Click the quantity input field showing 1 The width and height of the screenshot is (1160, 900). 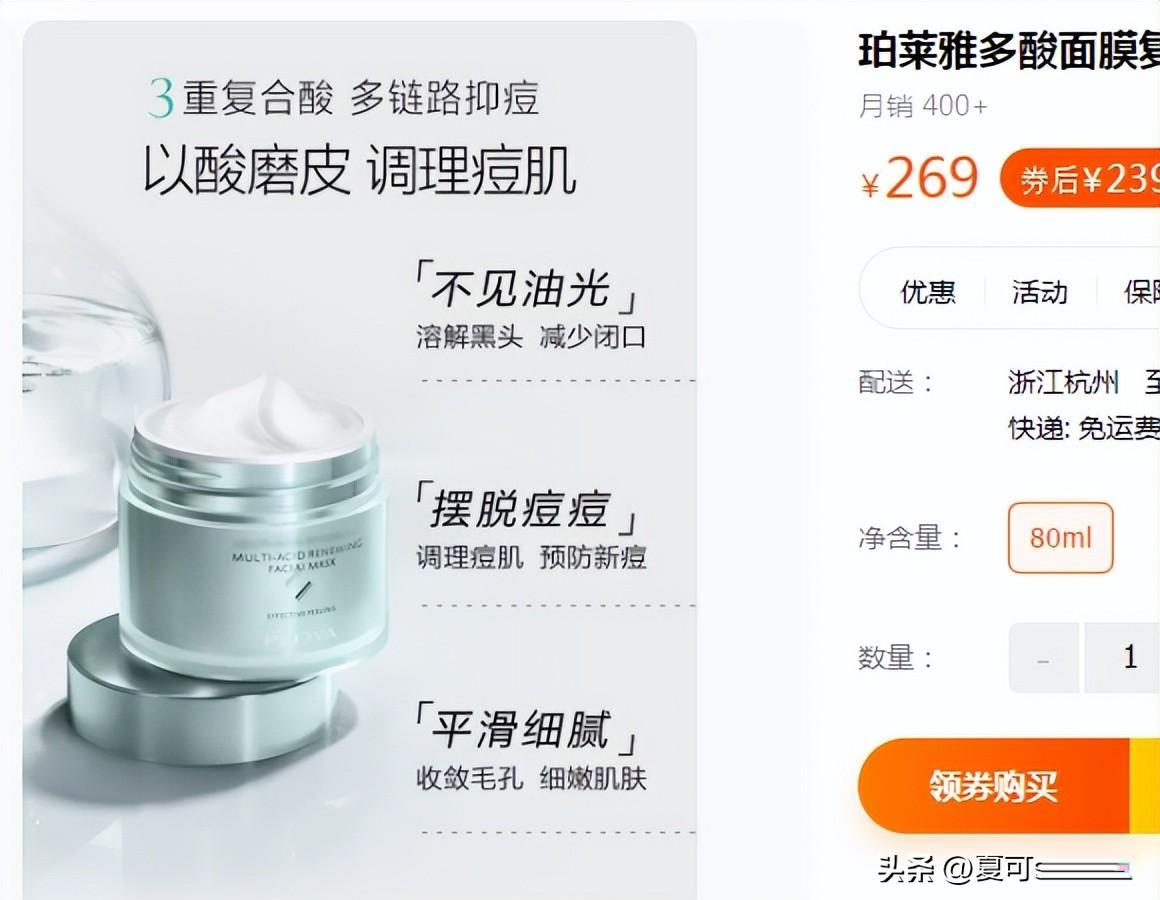1122,657
